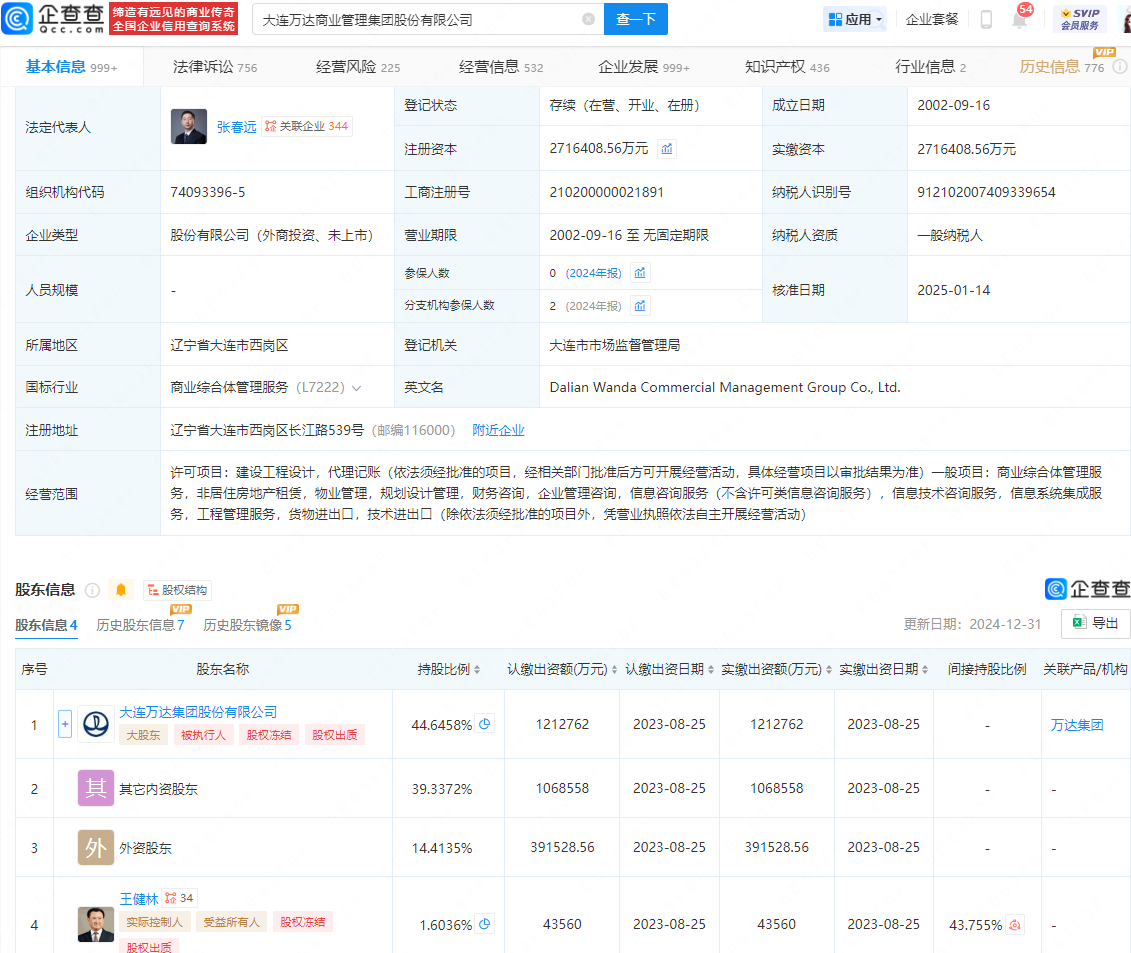Click 股权冻结 tag under 王健林
Screen dimensions: 1131x953
click(302, 922)
